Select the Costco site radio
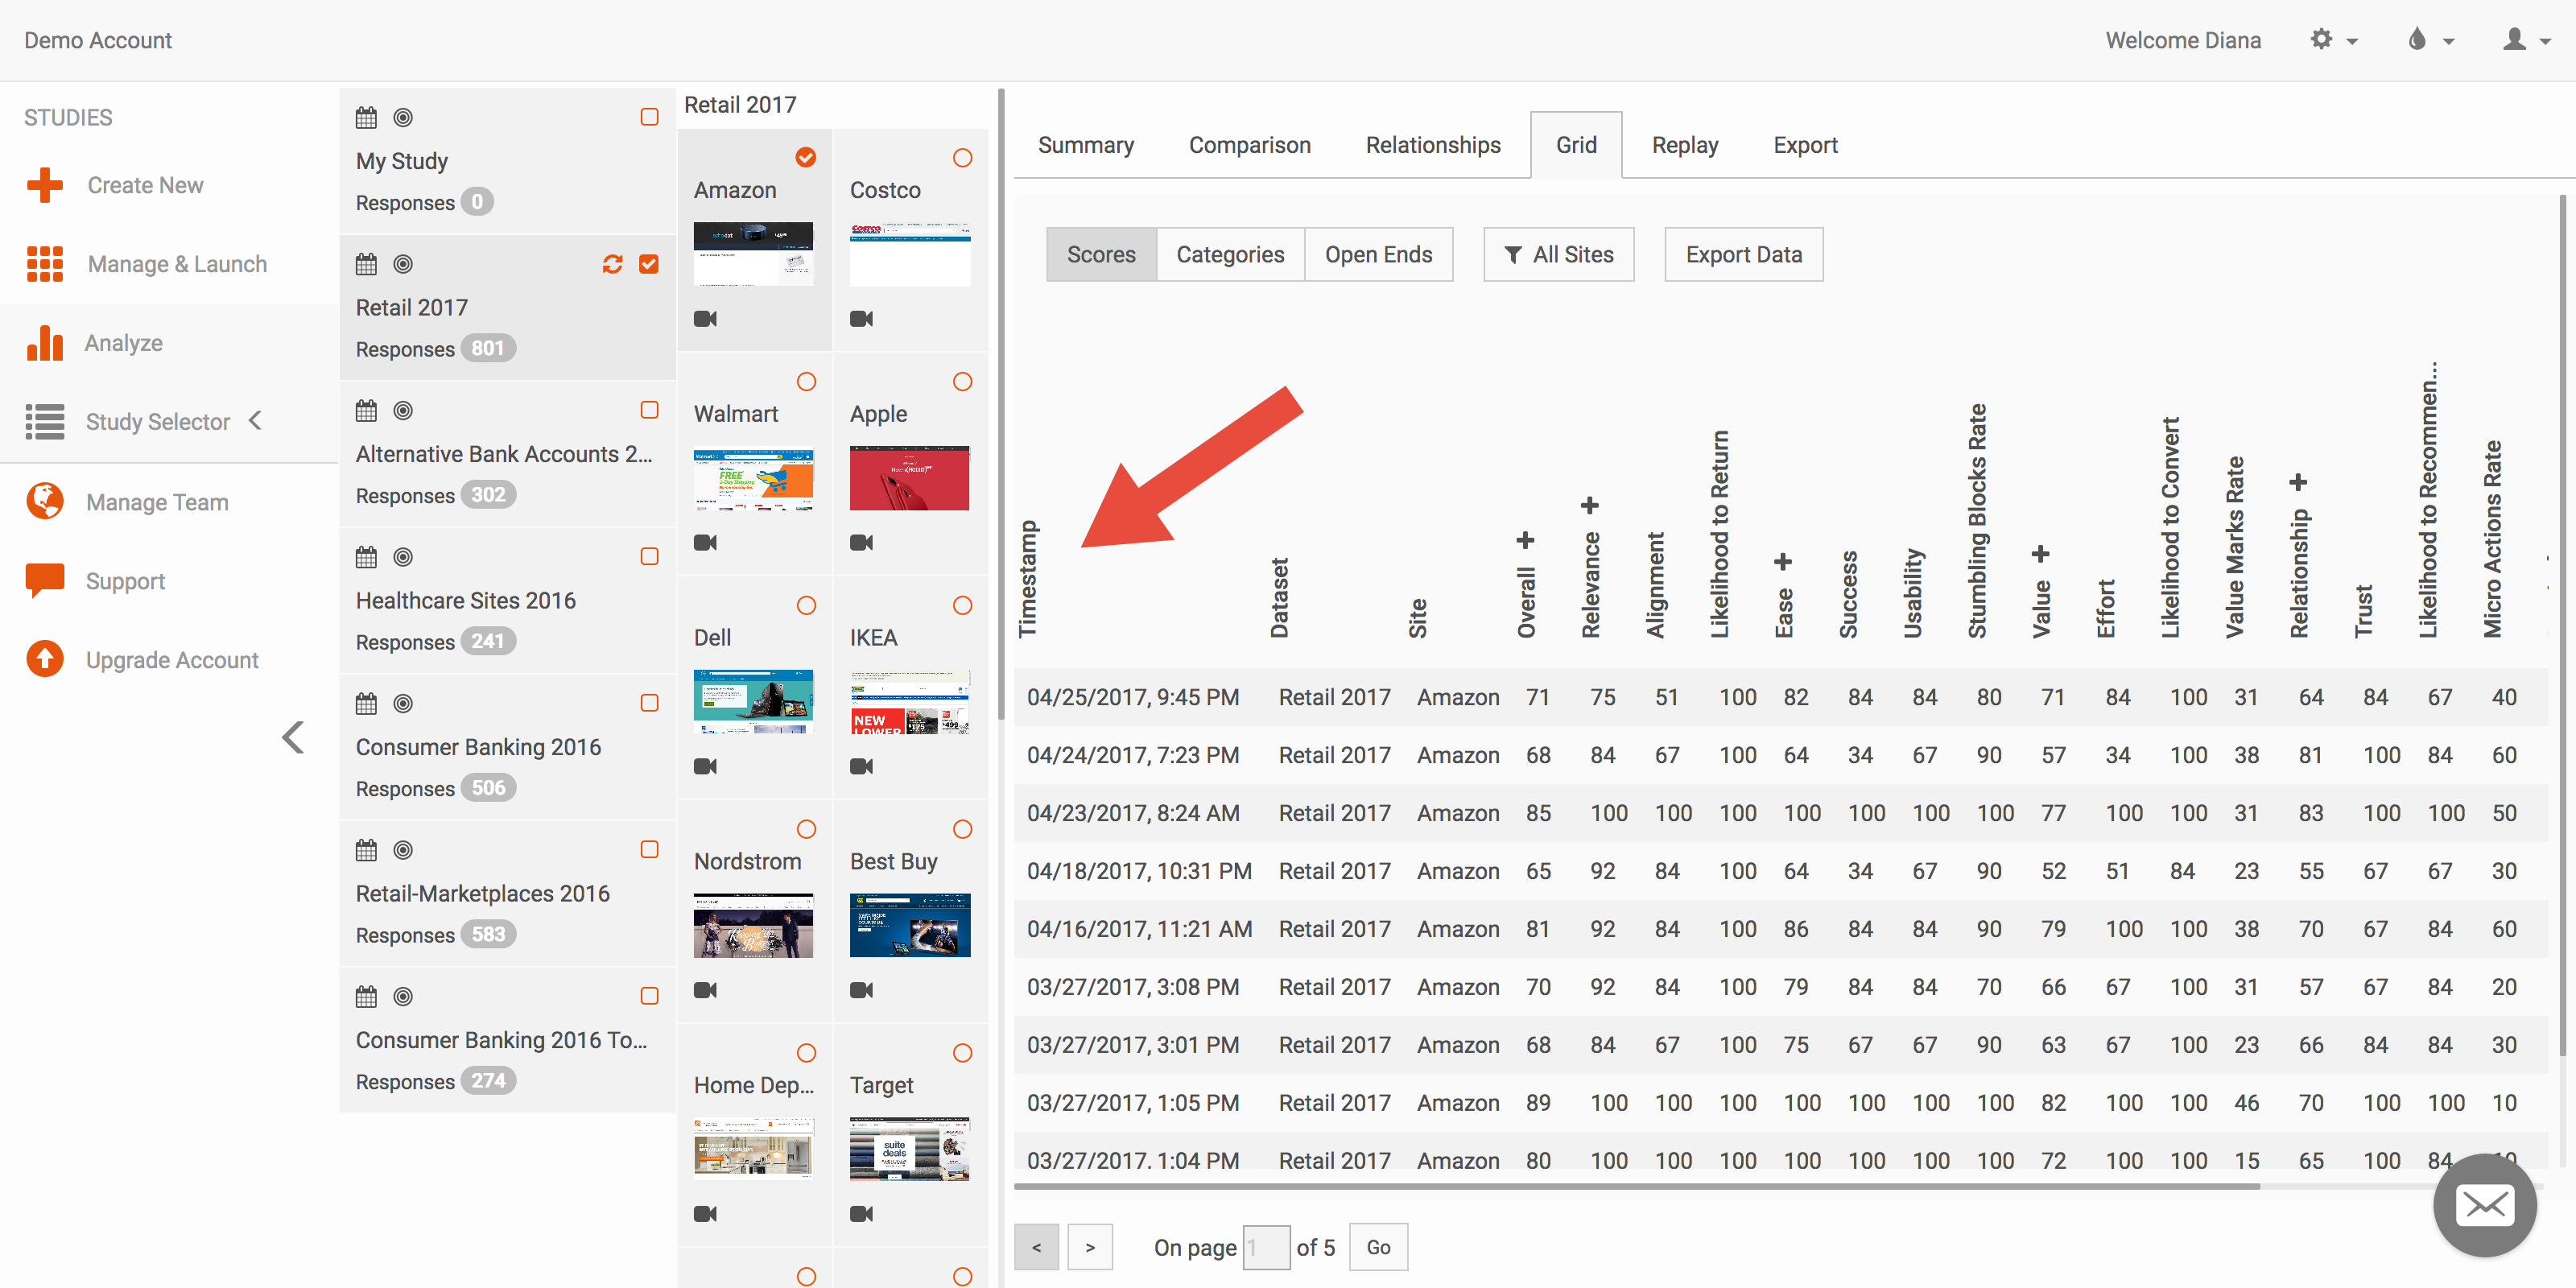 point(962,158)
